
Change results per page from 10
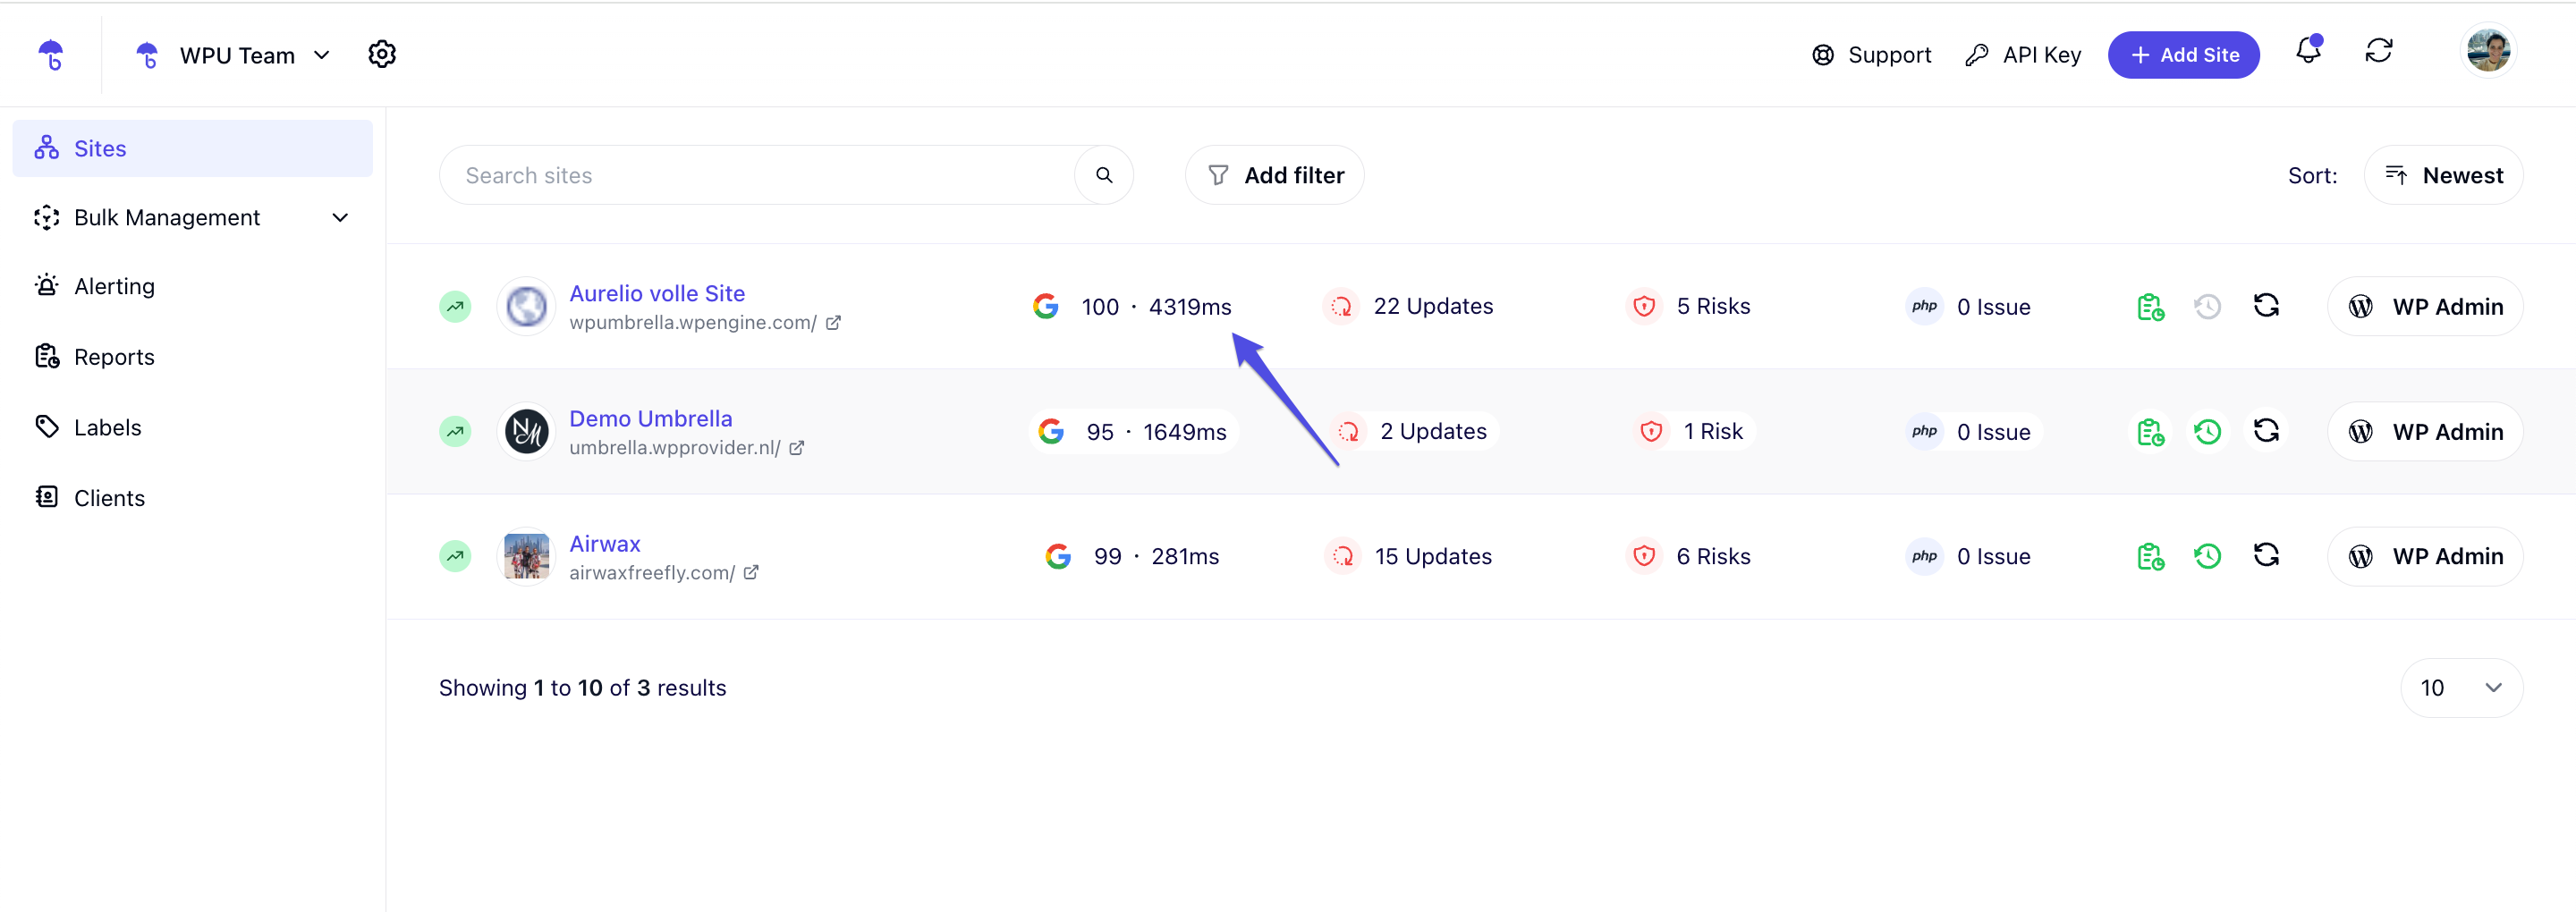pyautogui.click(x=2461, y=688)
